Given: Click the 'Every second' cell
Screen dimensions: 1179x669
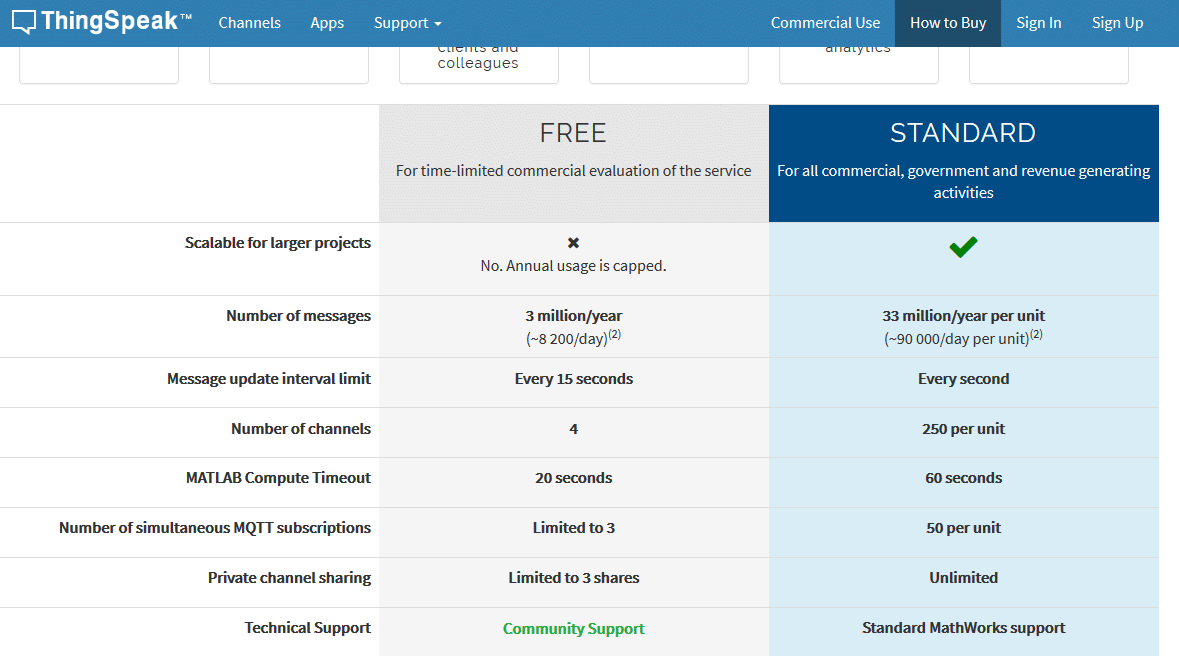Looking at the screenshot, I should tap(963, 379).
